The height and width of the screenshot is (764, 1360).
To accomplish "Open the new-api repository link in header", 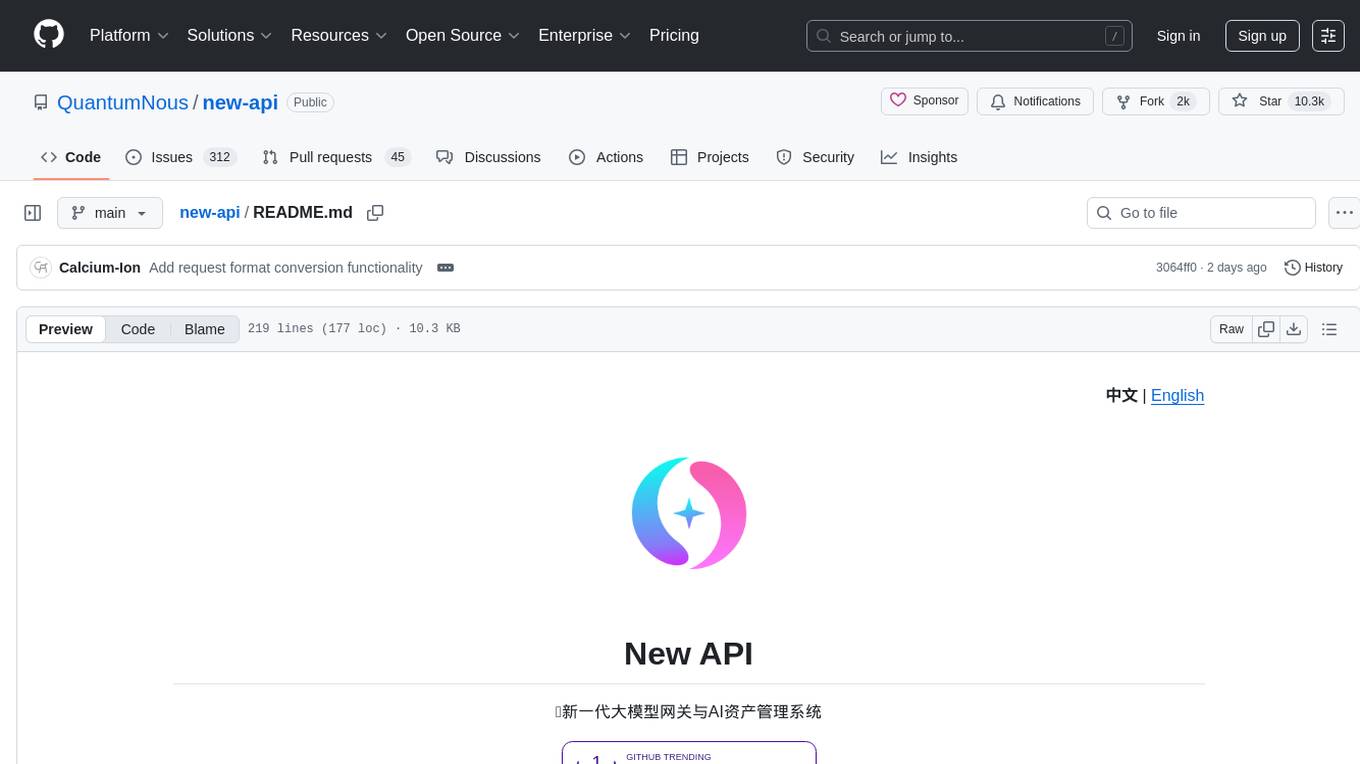I will (240, 102).
